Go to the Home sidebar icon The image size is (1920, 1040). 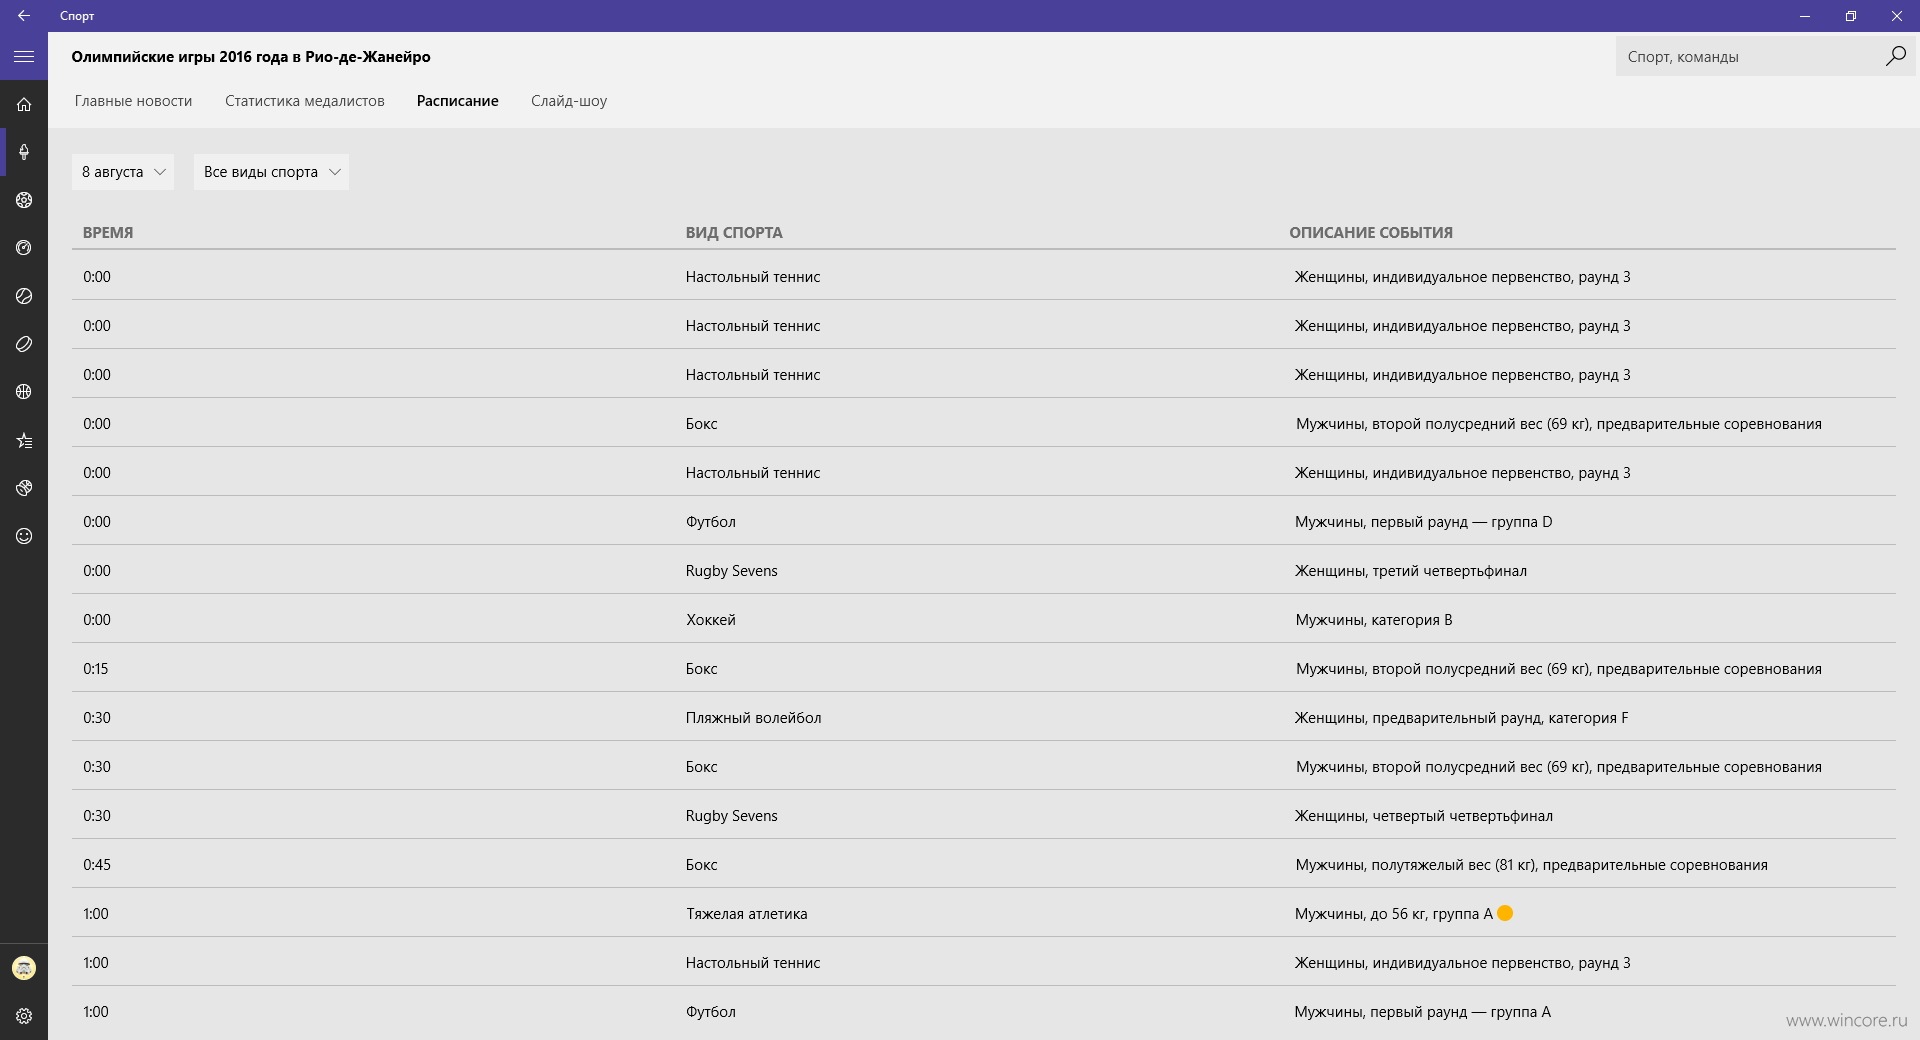pyautogui.click(x=24, y=104)
